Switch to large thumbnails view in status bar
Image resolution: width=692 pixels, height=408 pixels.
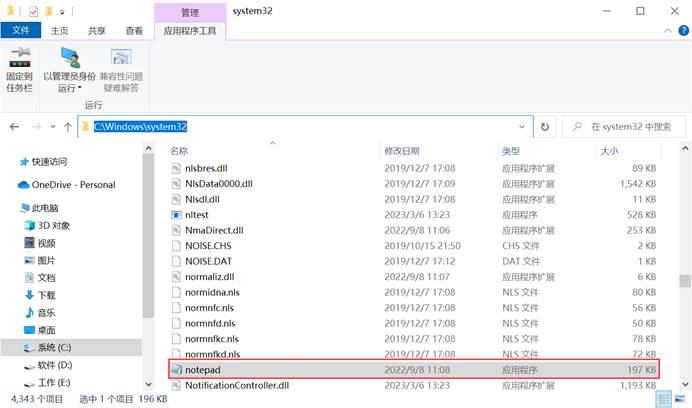click(x=678, y=399)
